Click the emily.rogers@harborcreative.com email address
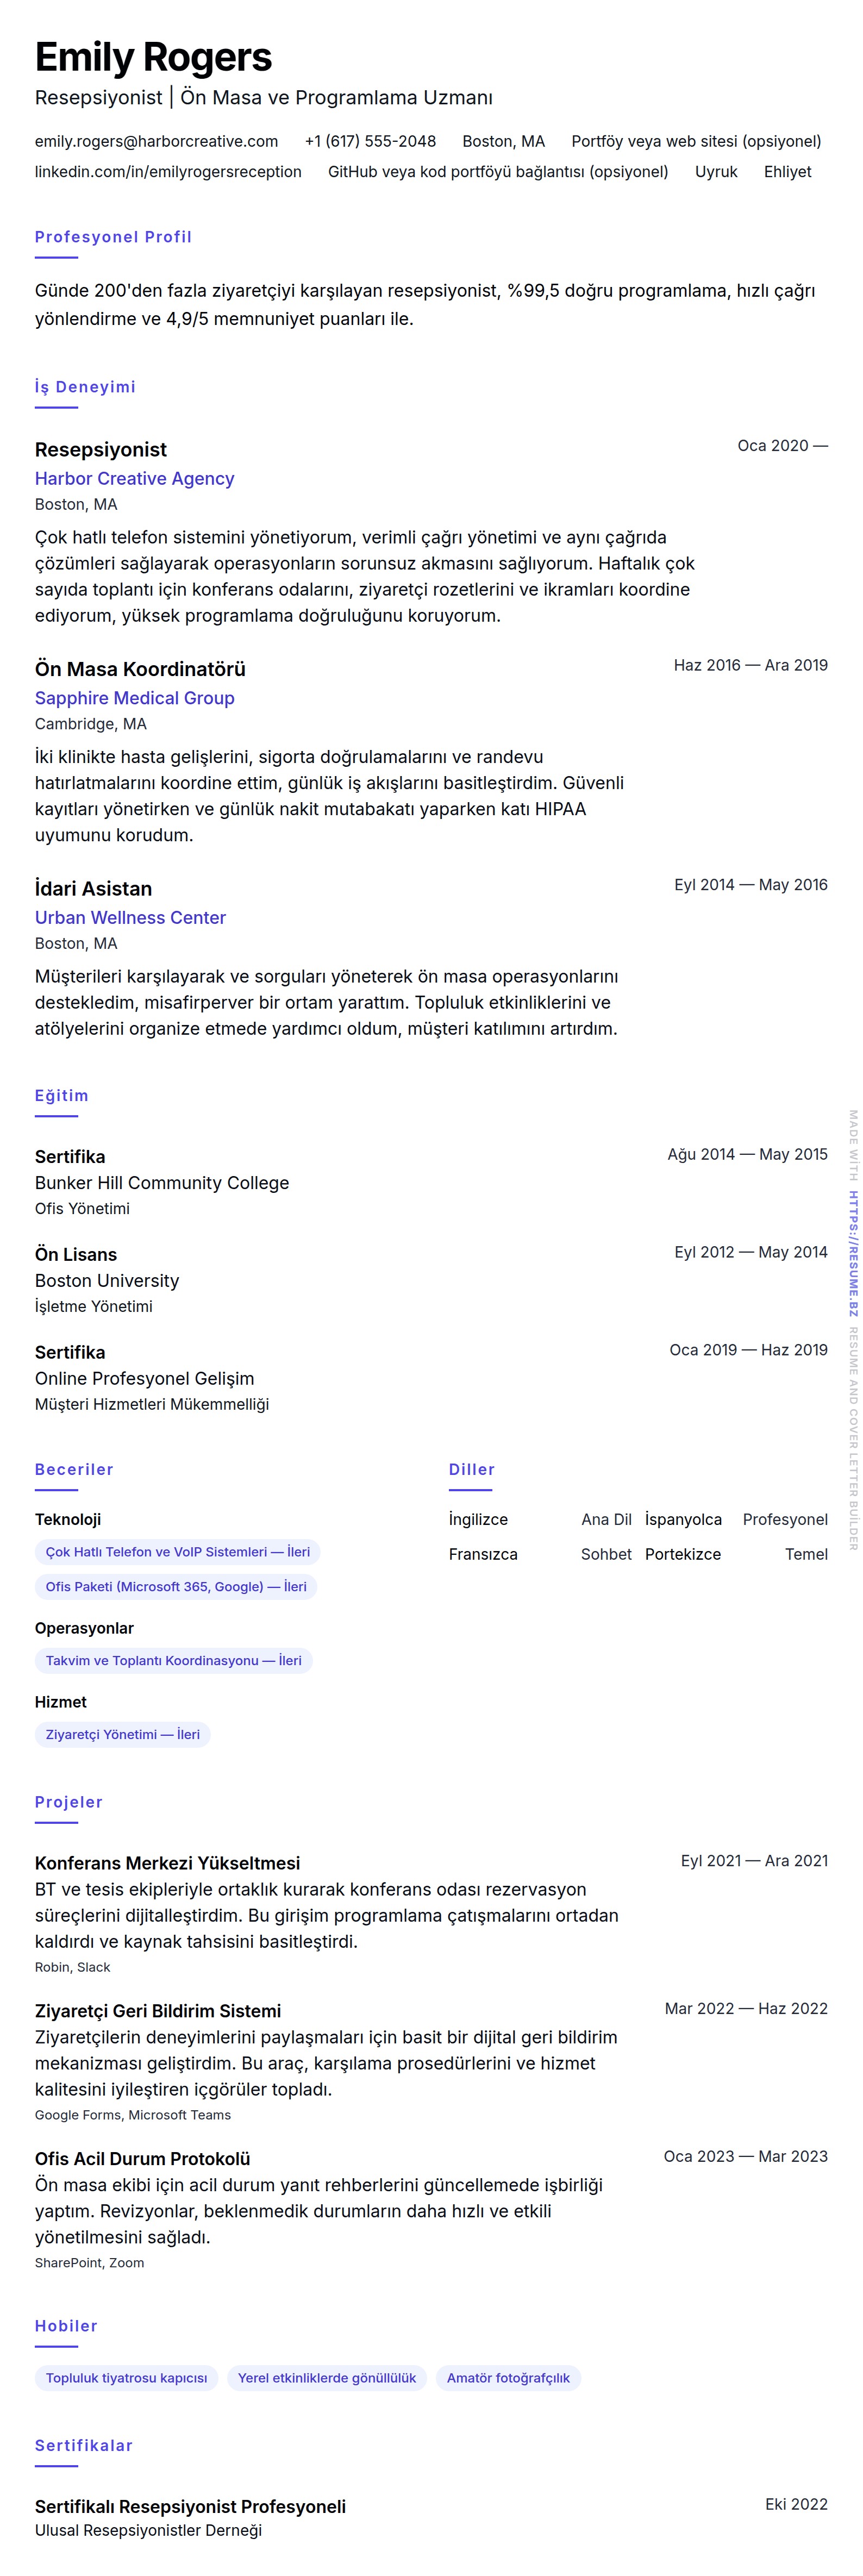863x2576 pixels. point(156,141)
